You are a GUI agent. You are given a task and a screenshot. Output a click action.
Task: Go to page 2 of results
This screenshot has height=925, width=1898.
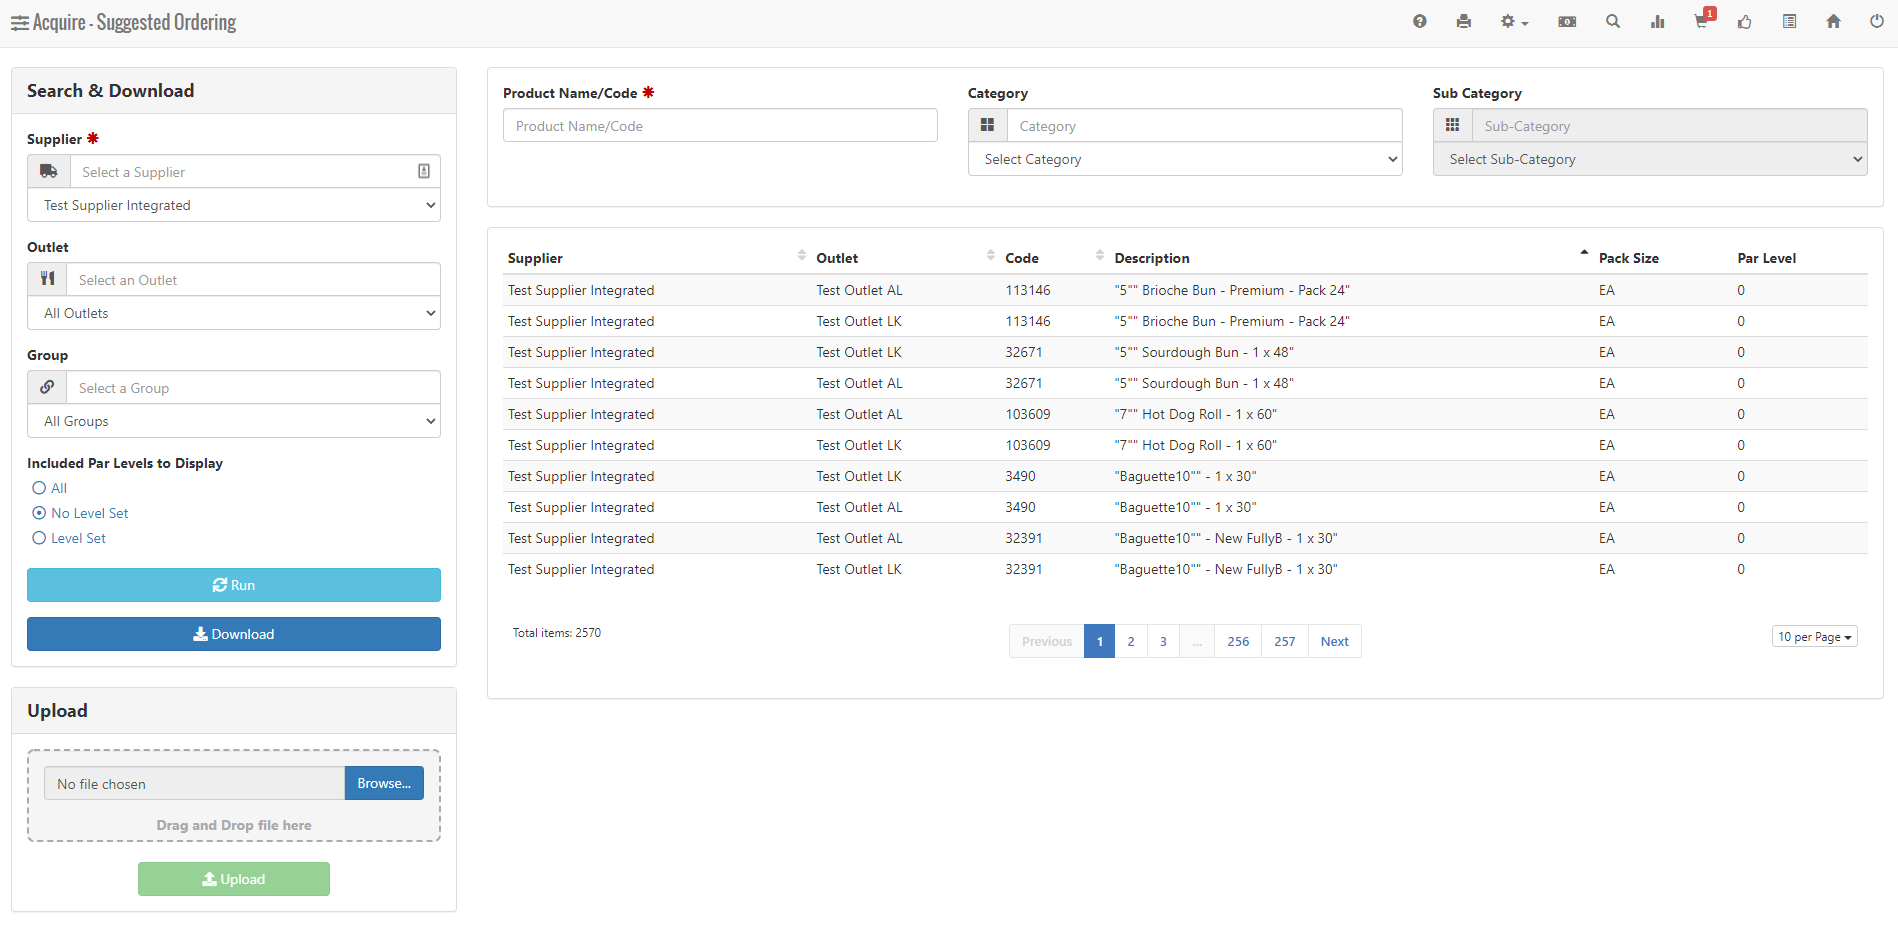pyautogui.click(x=1131, y=641)
